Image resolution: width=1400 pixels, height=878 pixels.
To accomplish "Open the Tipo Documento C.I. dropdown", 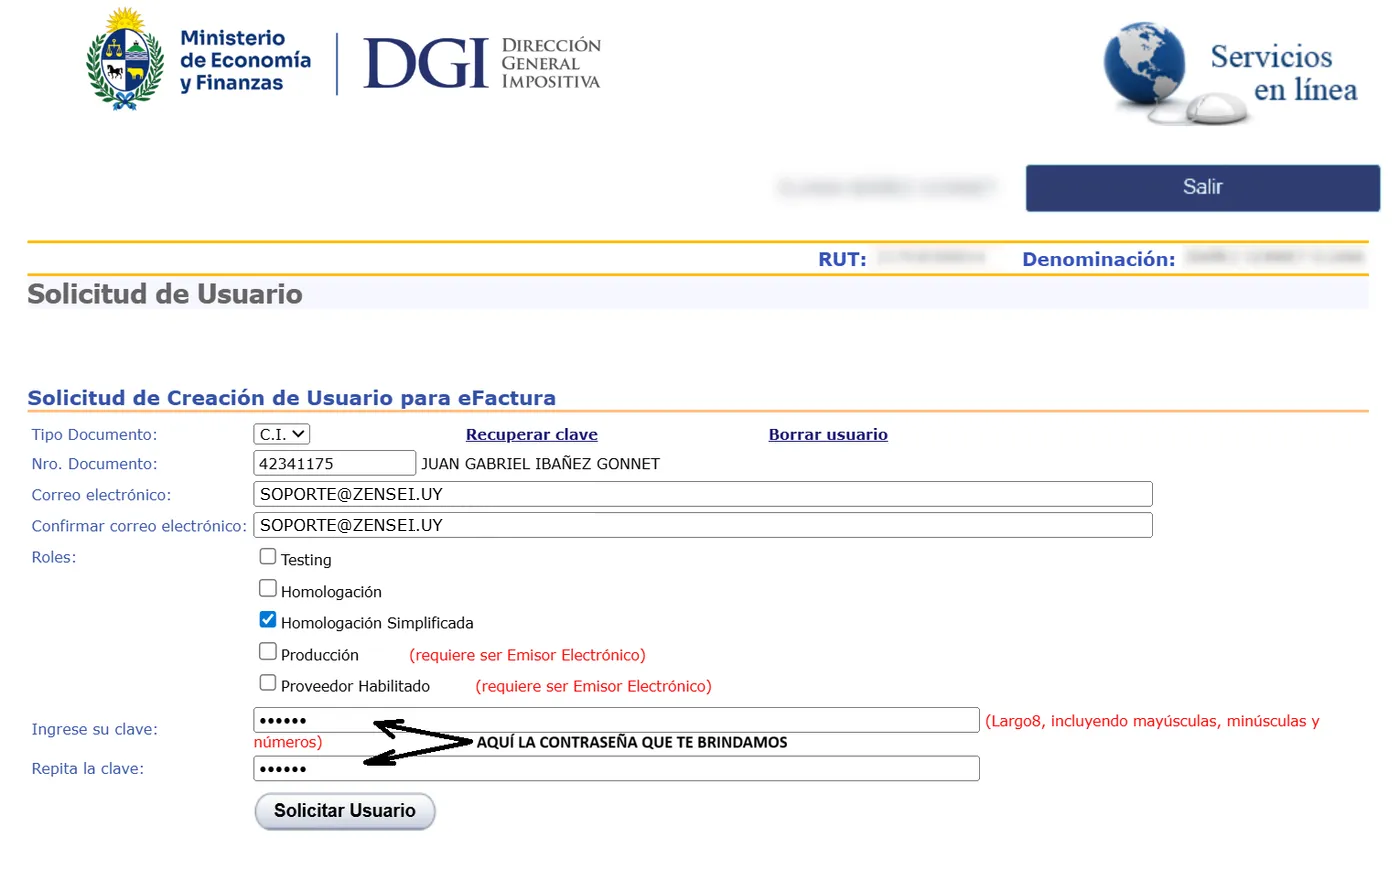I will (x=282, y=434).
